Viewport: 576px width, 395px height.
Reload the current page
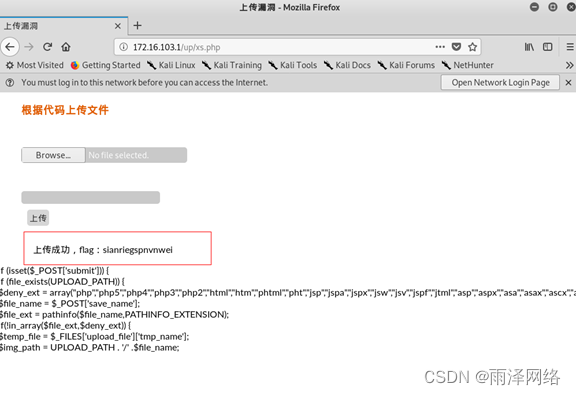click(47, 47)
